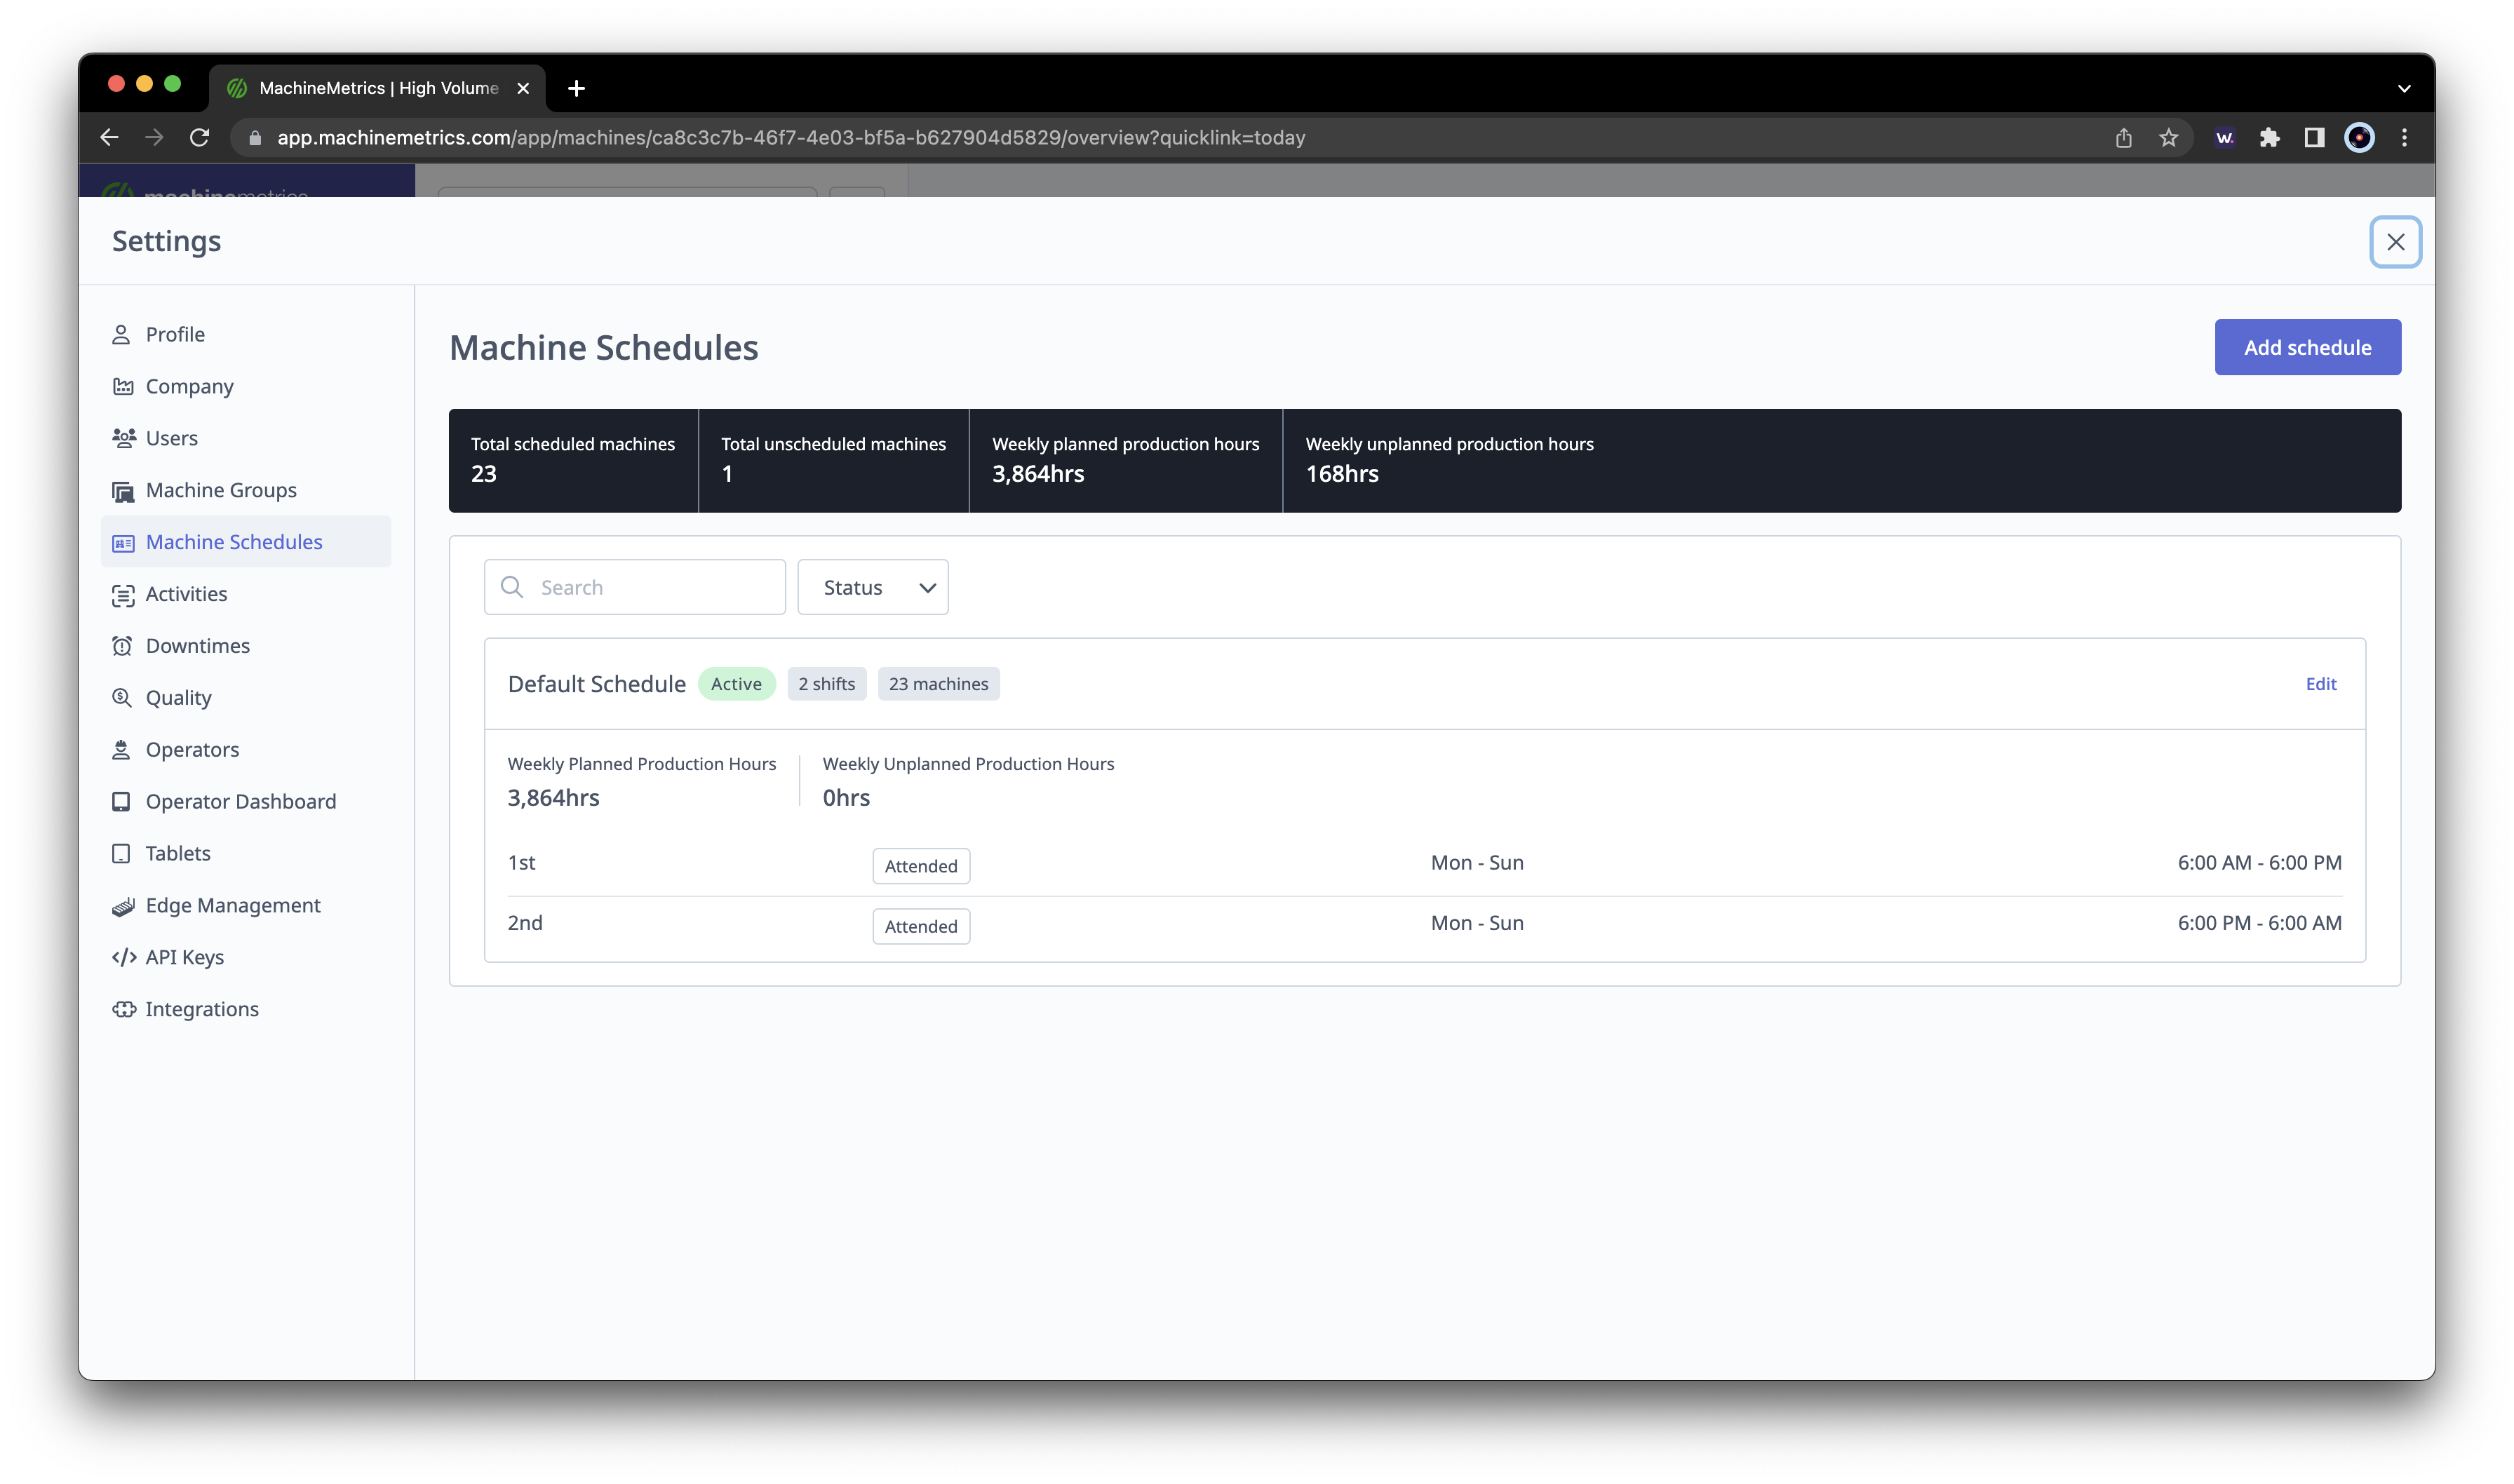Click the Profile person icon in sidebar

[x=121, y=334]
